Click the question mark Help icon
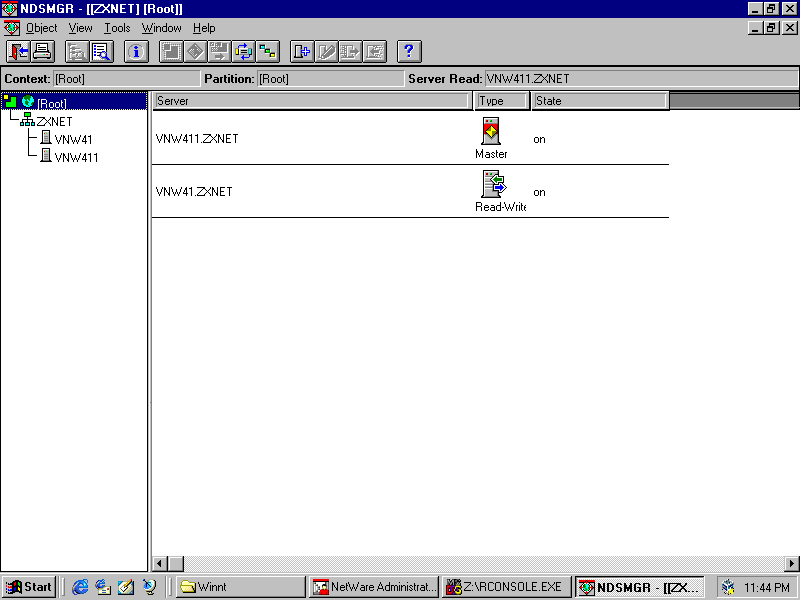 point(408,51)
